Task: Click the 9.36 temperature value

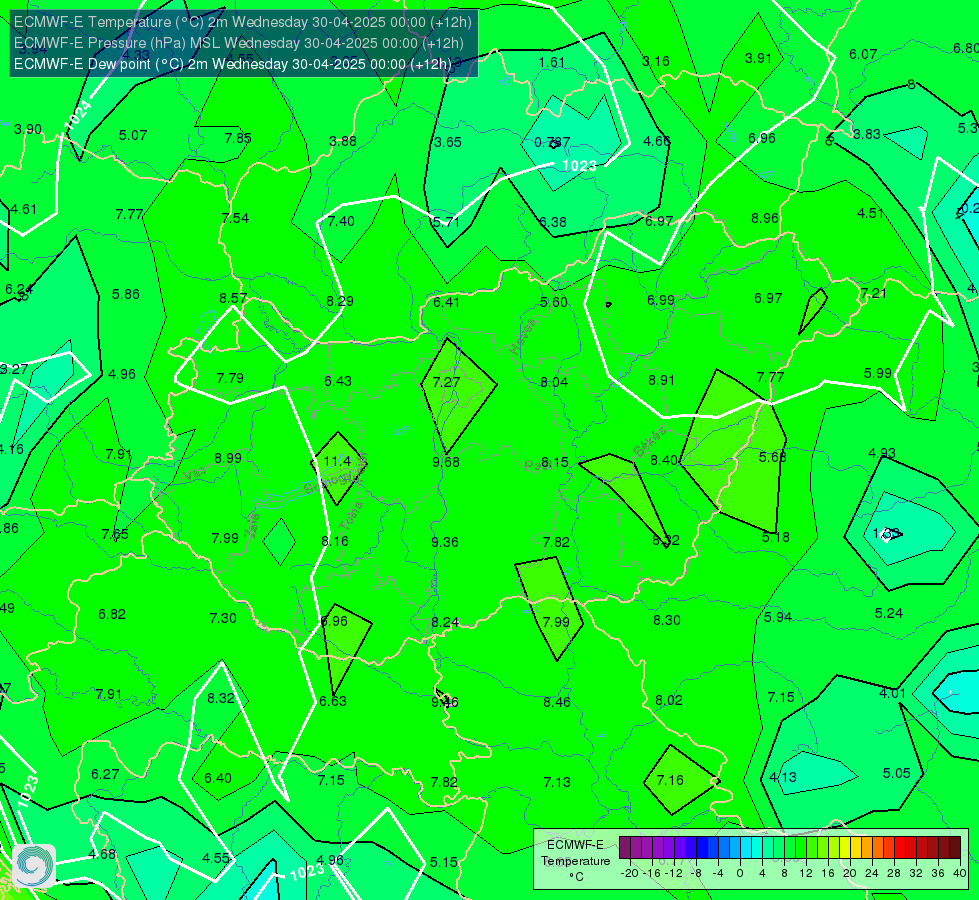Action: point(445,541)
